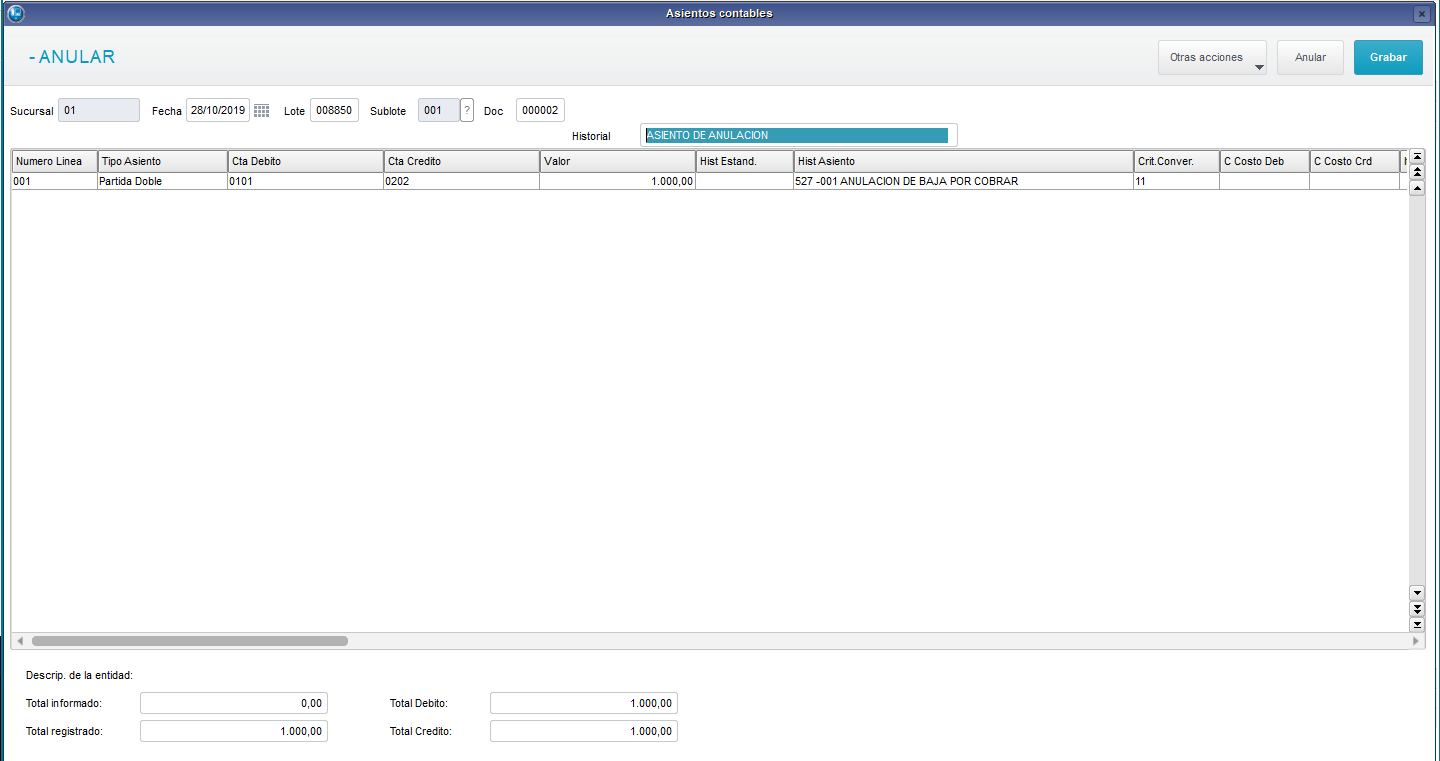Click the Total informado field

tap(234, 703)
